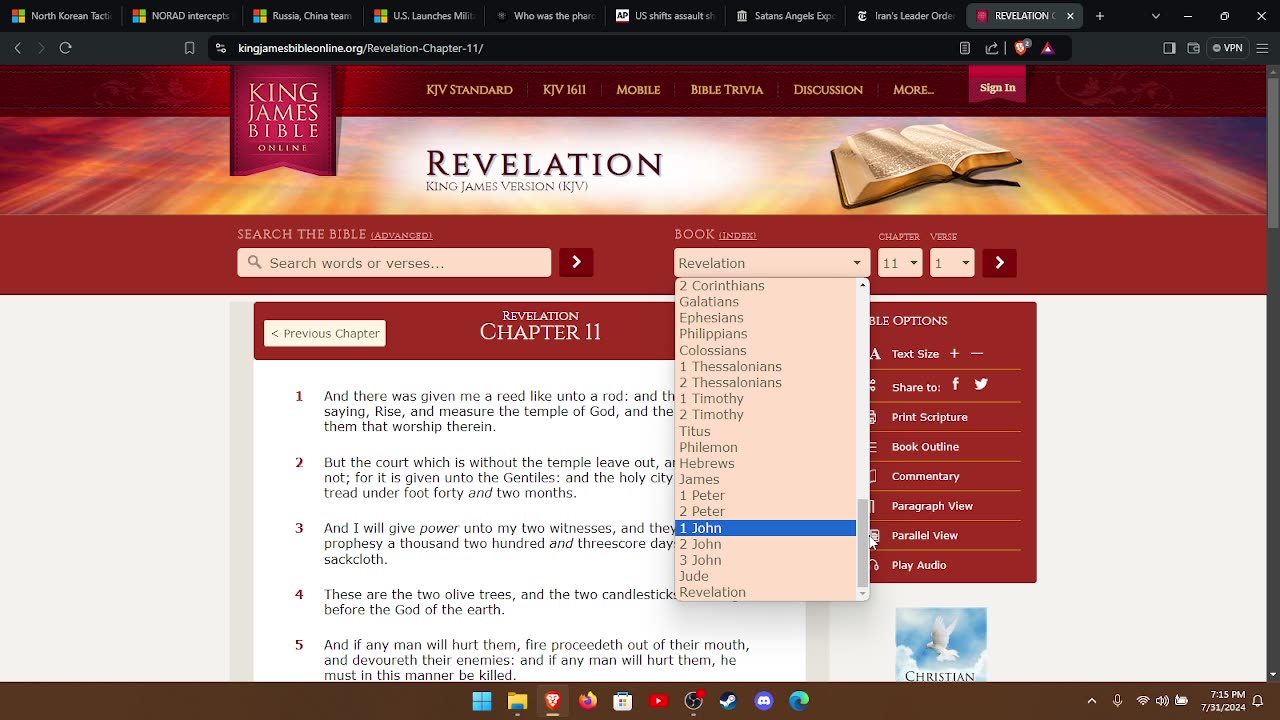1280x720 pixels.
Task: Click the VPN button
Action: point(1227,48)
